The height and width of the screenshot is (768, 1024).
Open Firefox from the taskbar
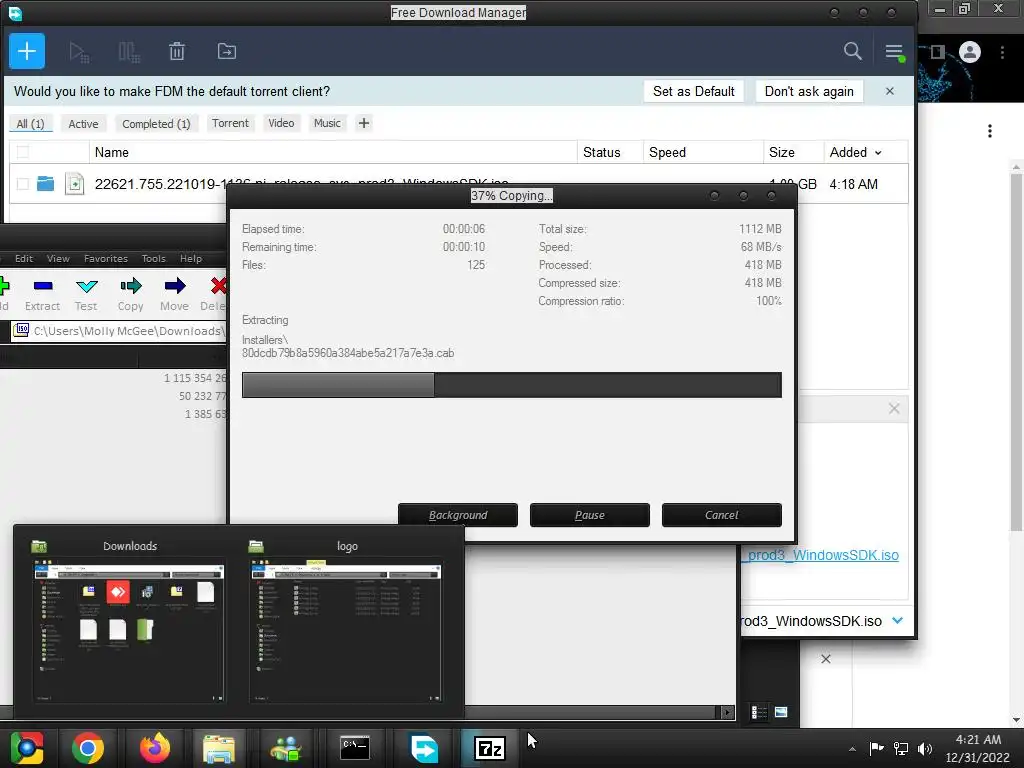click(x=155, y=748)
